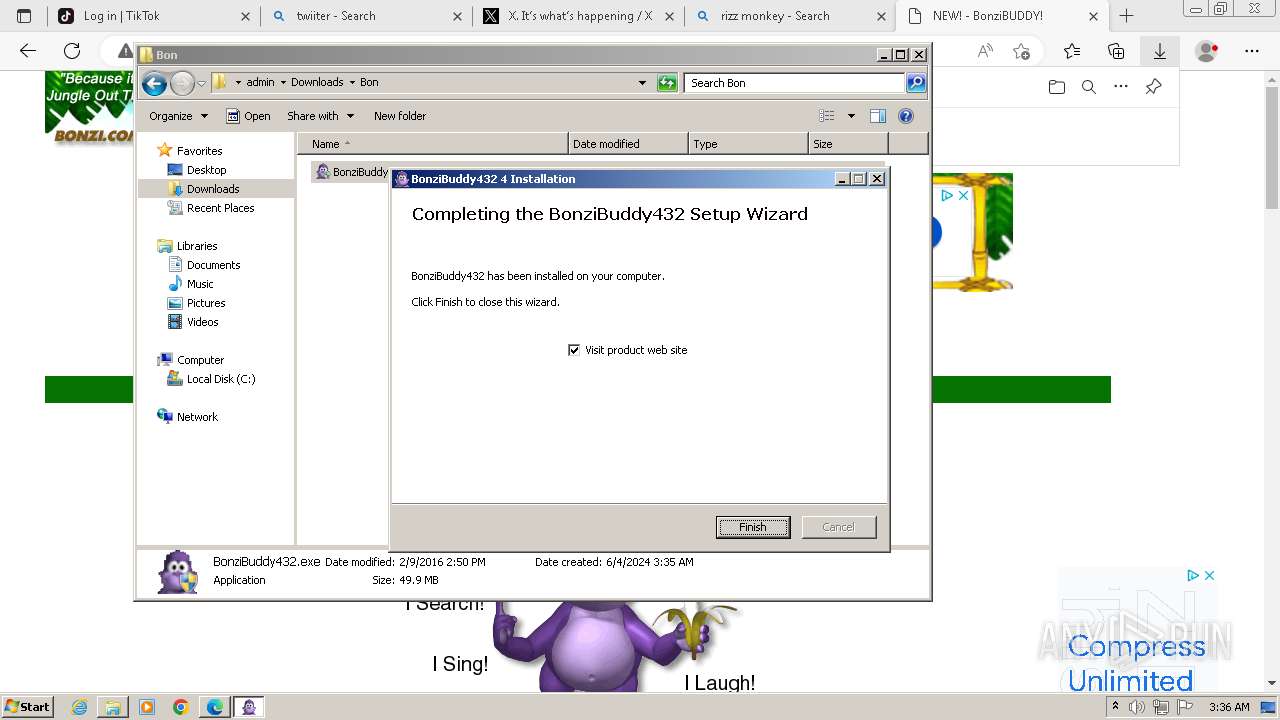Screen dimensions: 1280x720
Task: Sort by the Type column header
Action: coord(748,144)
